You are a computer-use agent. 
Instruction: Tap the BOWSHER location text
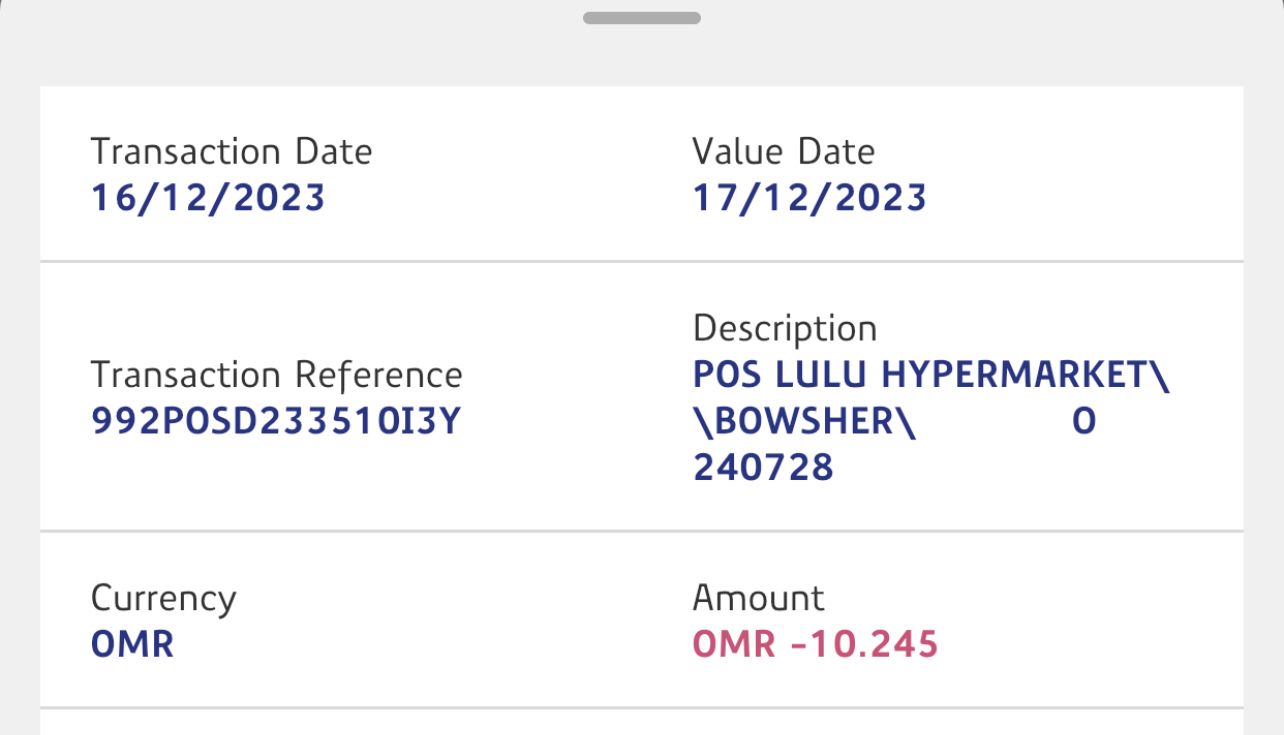point(804,422)
